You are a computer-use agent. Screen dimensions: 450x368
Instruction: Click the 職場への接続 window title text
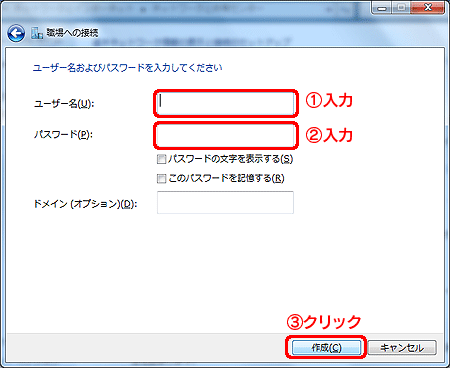pos(72,33)
